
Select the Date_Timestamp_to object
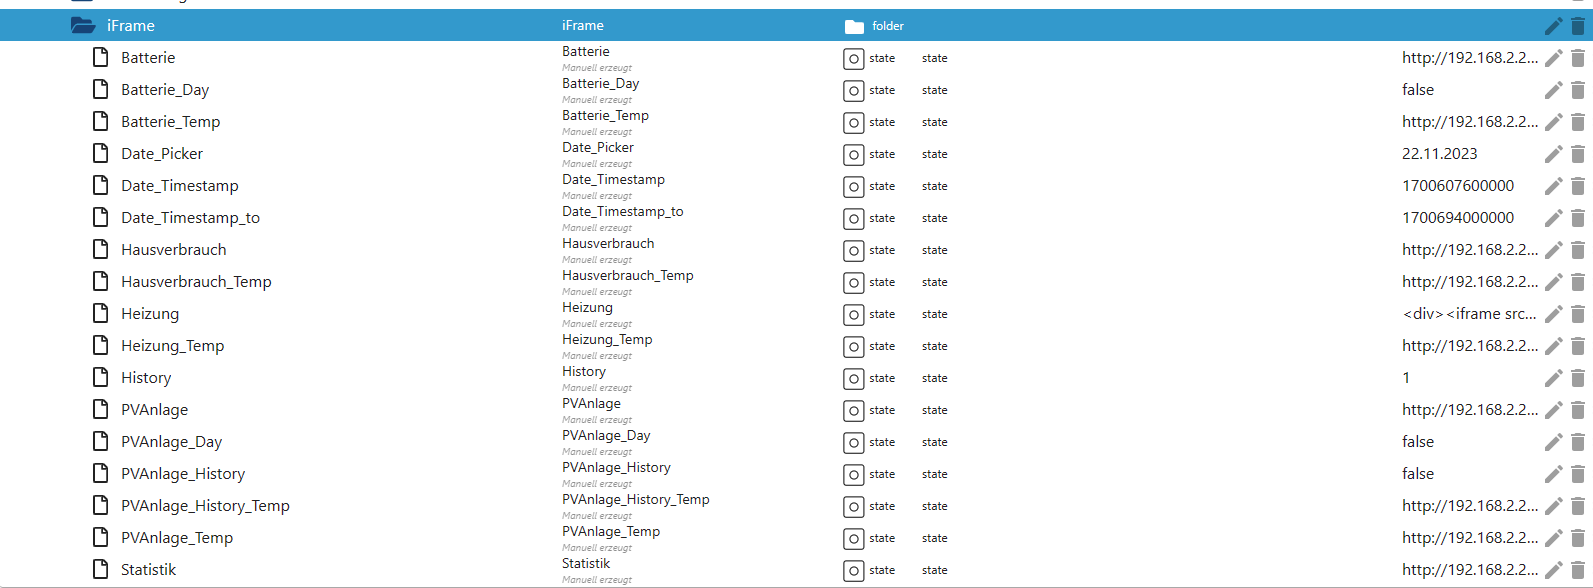click(190, 218)
